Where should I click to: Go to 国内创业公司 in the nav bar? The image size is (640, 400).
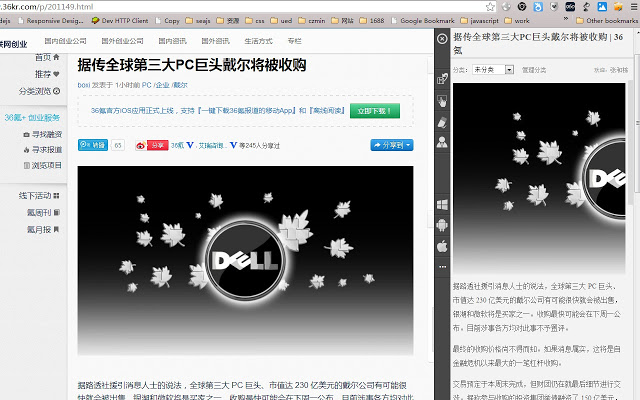click(x=65, y=41)
